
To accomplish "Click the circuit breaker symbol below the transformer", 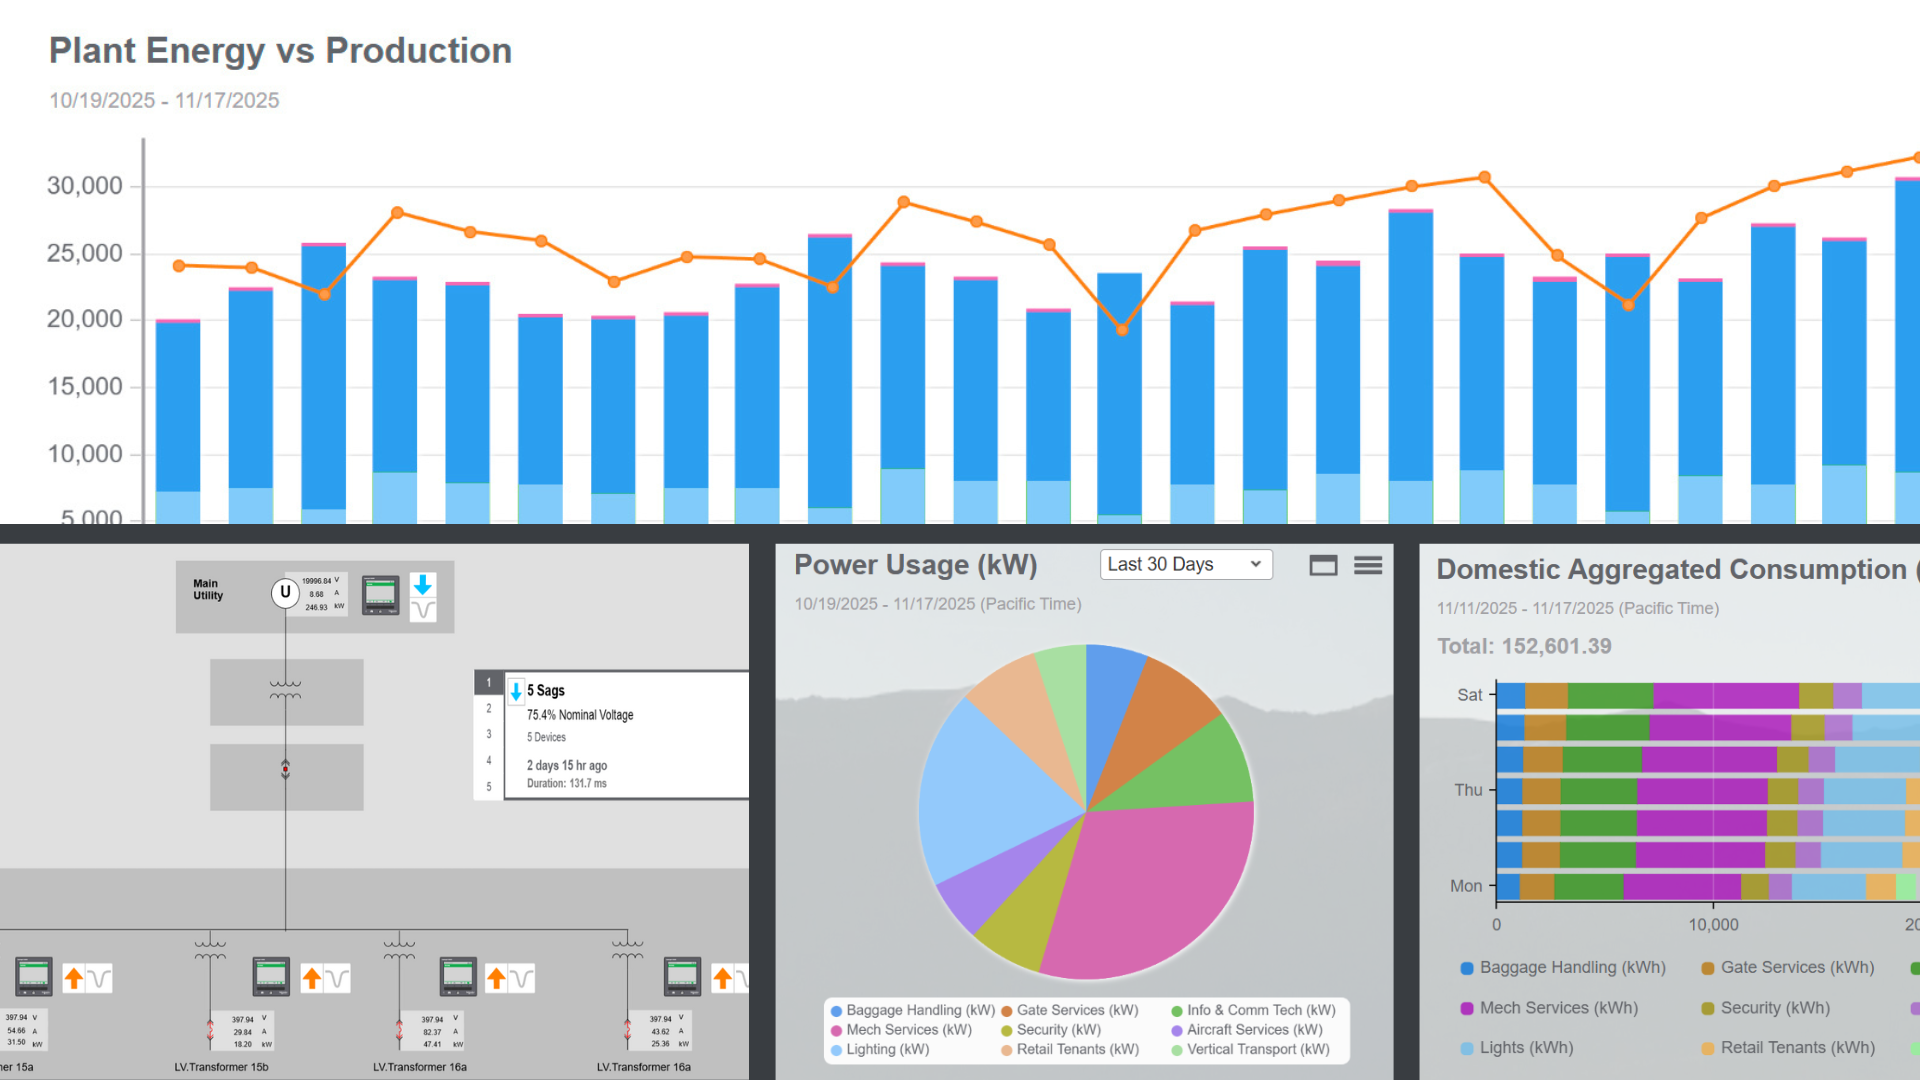I will pyautogui.click(x=286, y=768).
